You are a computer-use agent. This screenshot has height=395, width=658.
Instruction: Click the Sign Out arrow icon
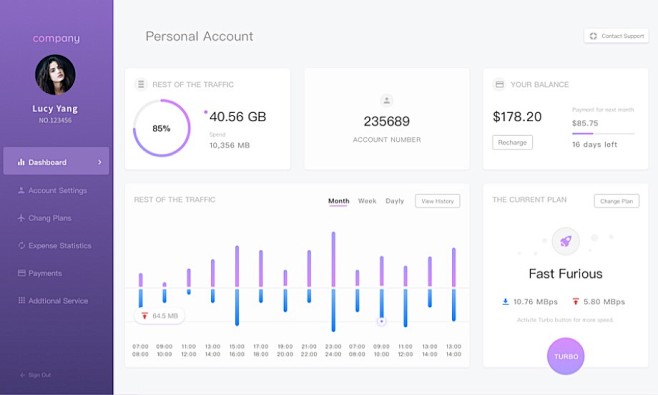pos(22,375)
